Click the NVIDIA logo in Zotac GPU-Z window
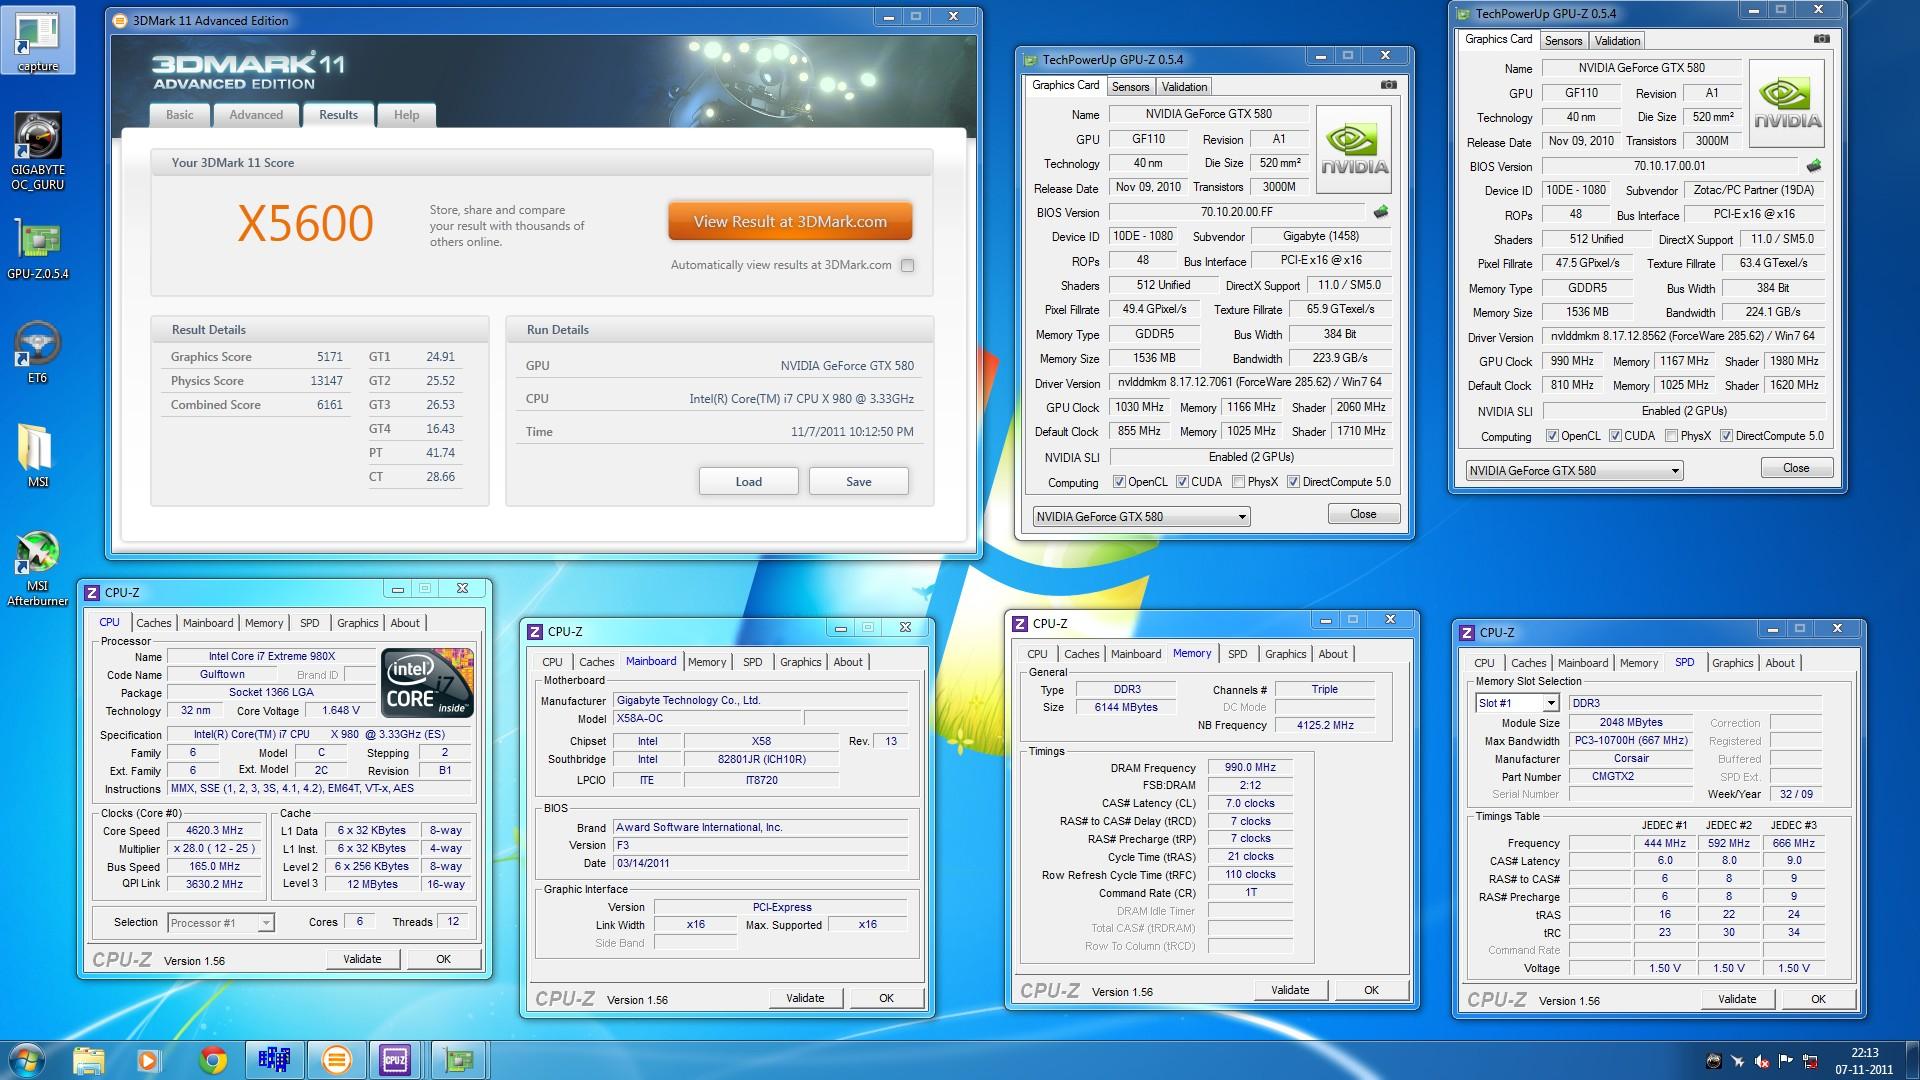This screenshot has width=1920, height=1080. coord(1787,103)
